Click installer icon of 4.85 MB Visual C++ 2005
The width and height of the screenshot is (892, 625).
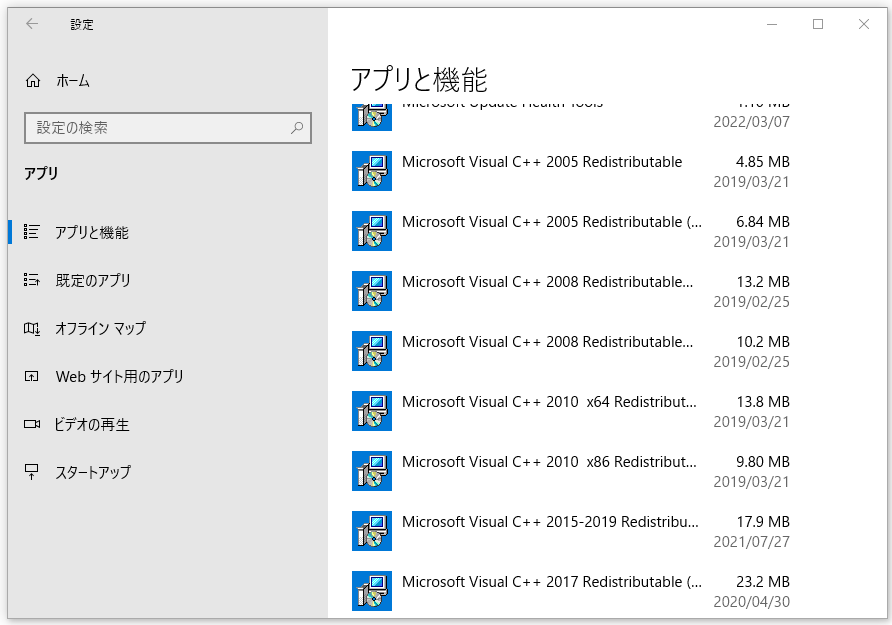click(371, 171)
